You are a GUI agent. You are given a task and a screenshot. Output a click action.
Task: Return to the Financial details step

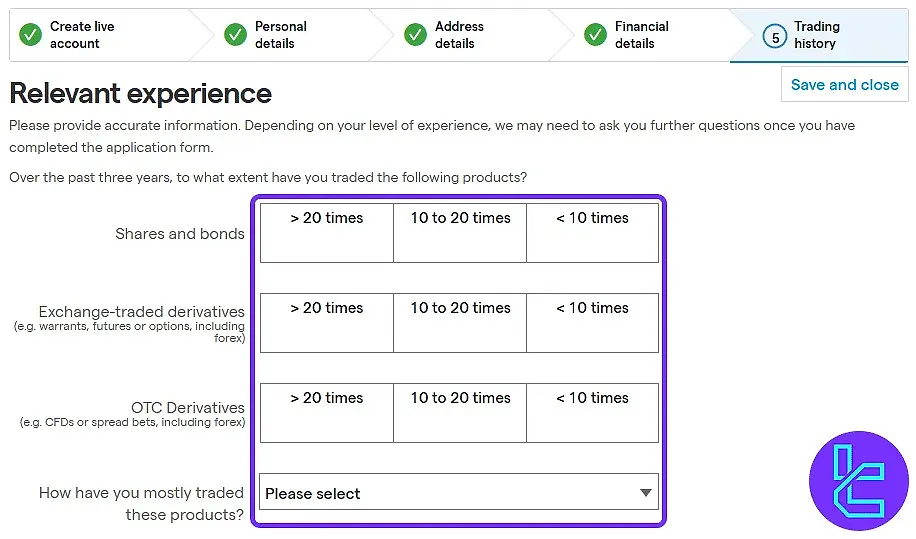(642, 35)
